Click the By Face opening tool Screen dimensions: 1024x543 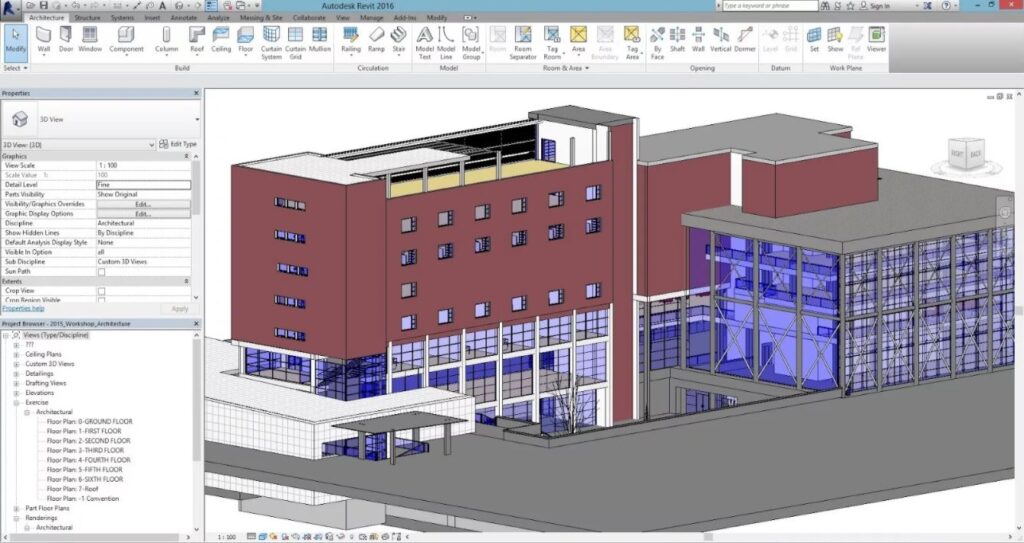pyautogui.click(x=658, y=43)
